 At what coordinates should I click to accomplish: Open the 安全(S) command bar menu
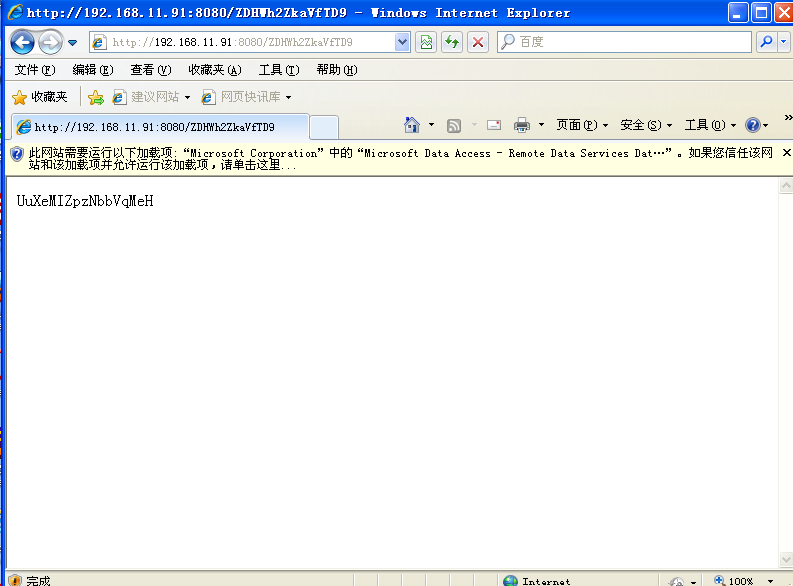click(646, 125)
